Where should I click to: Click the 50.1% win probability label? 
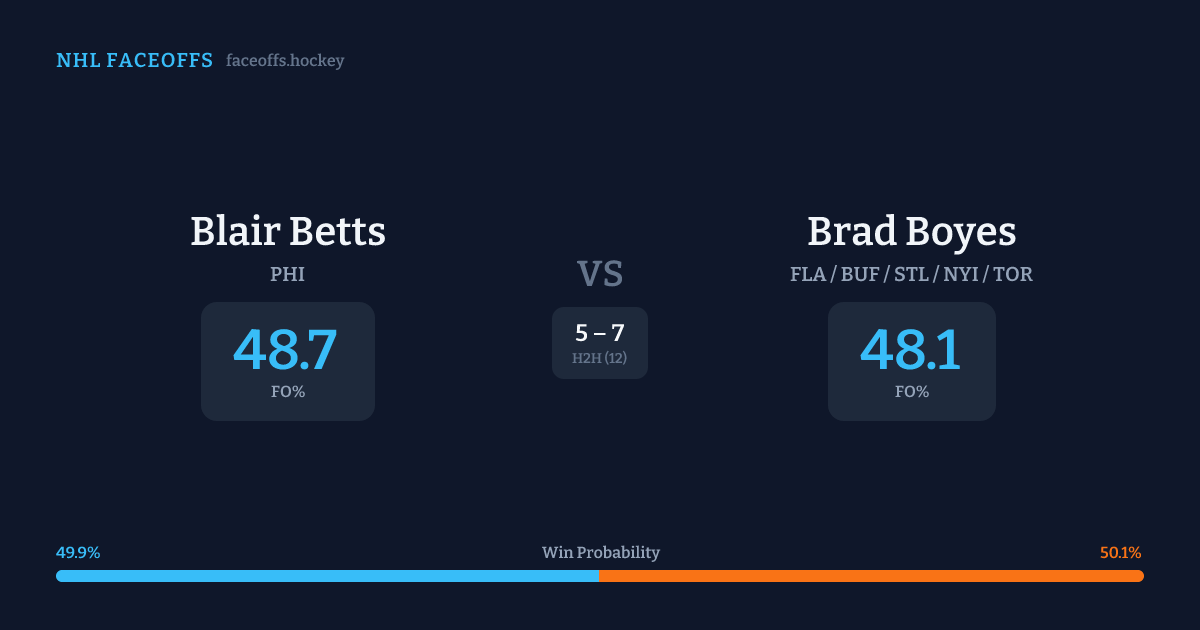click(1120, 553)
